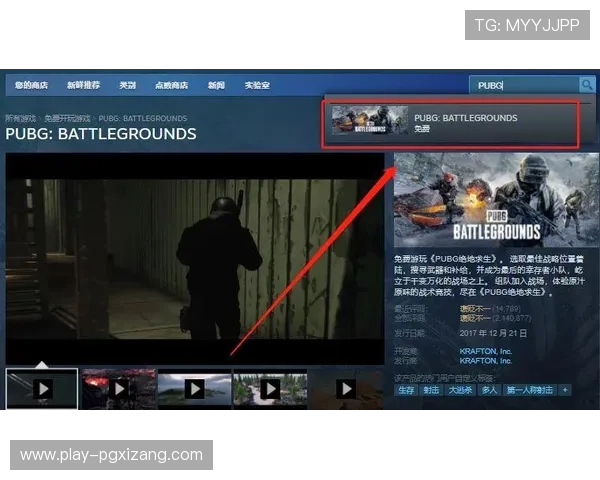
Task: Play the red lava video thumbnail
Action: point(119,389)
